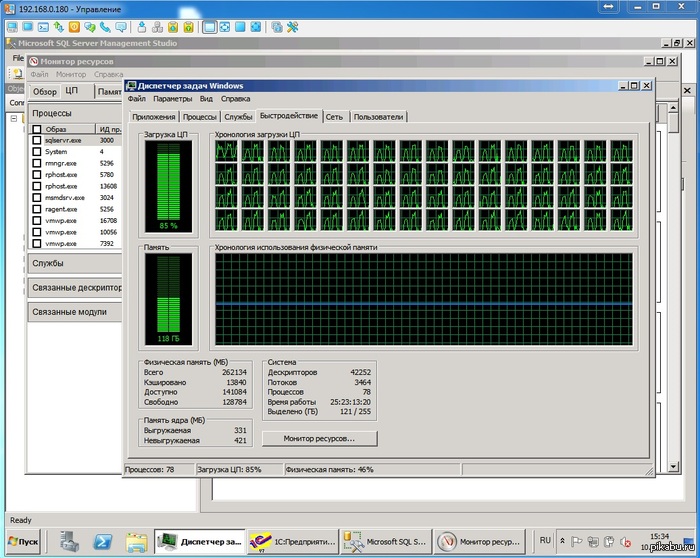Switch to the Процессы tab
This screenshot has width=700, height=558.
pyautogui.click(x=200, y=117)
